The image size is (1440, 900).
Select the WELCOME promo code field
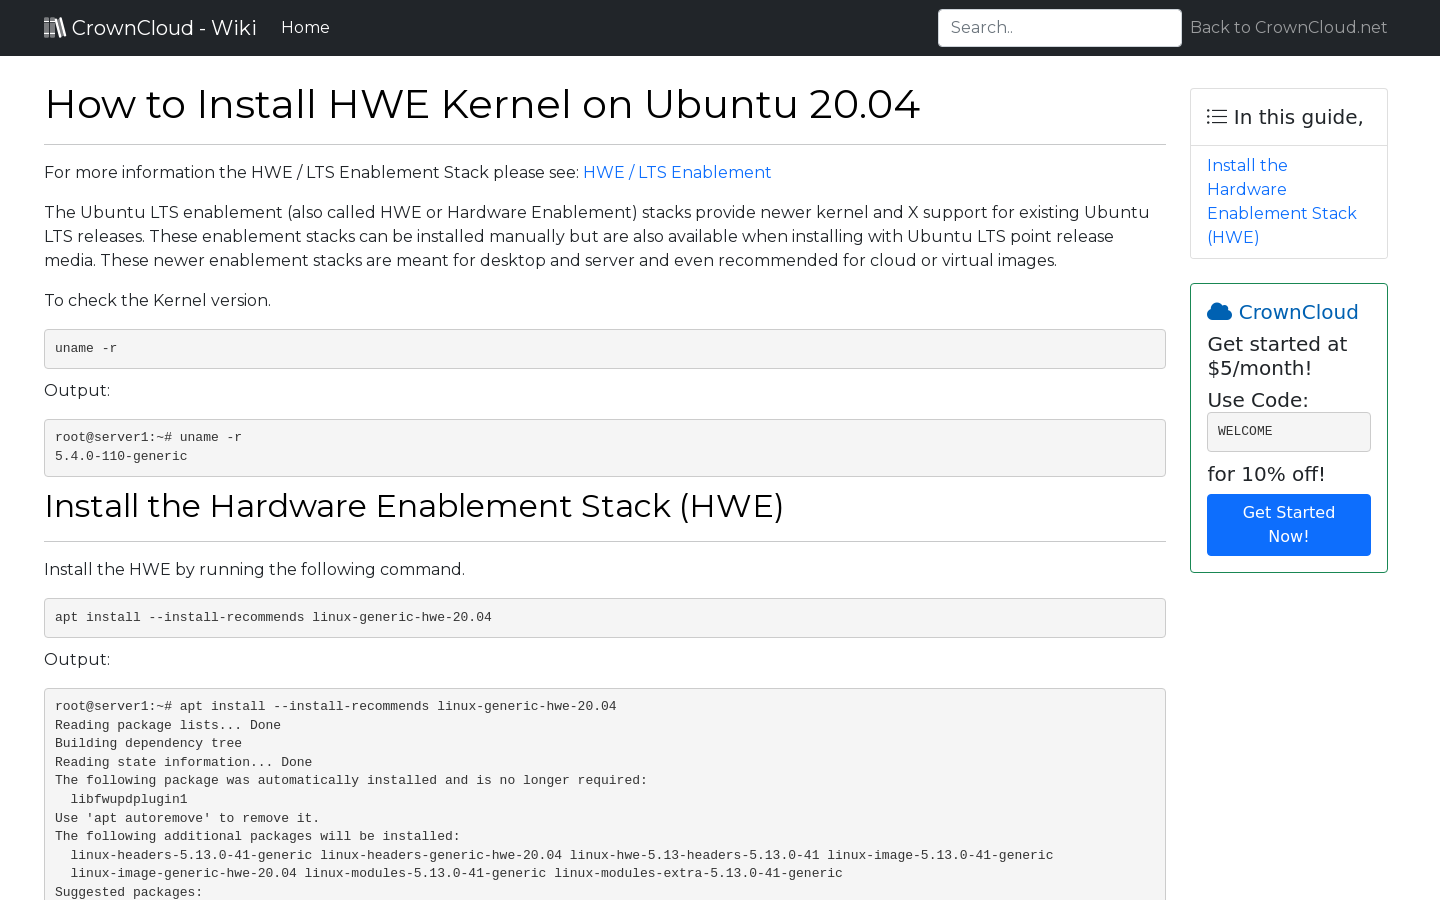coord(1288,431)
